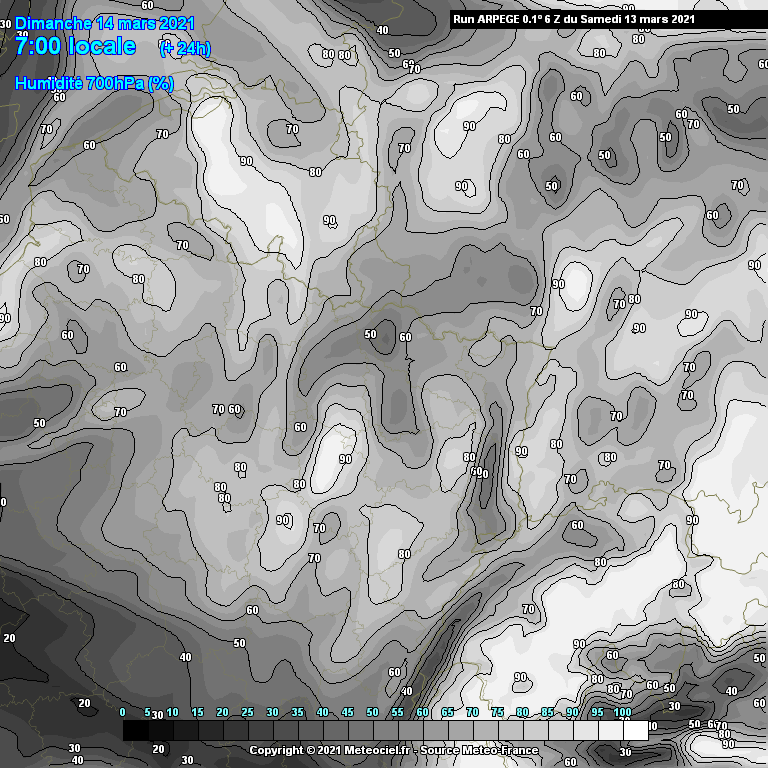Click the 65 label on the color legend
This screenshot has height=768, width=768.
tap(447, 713)
